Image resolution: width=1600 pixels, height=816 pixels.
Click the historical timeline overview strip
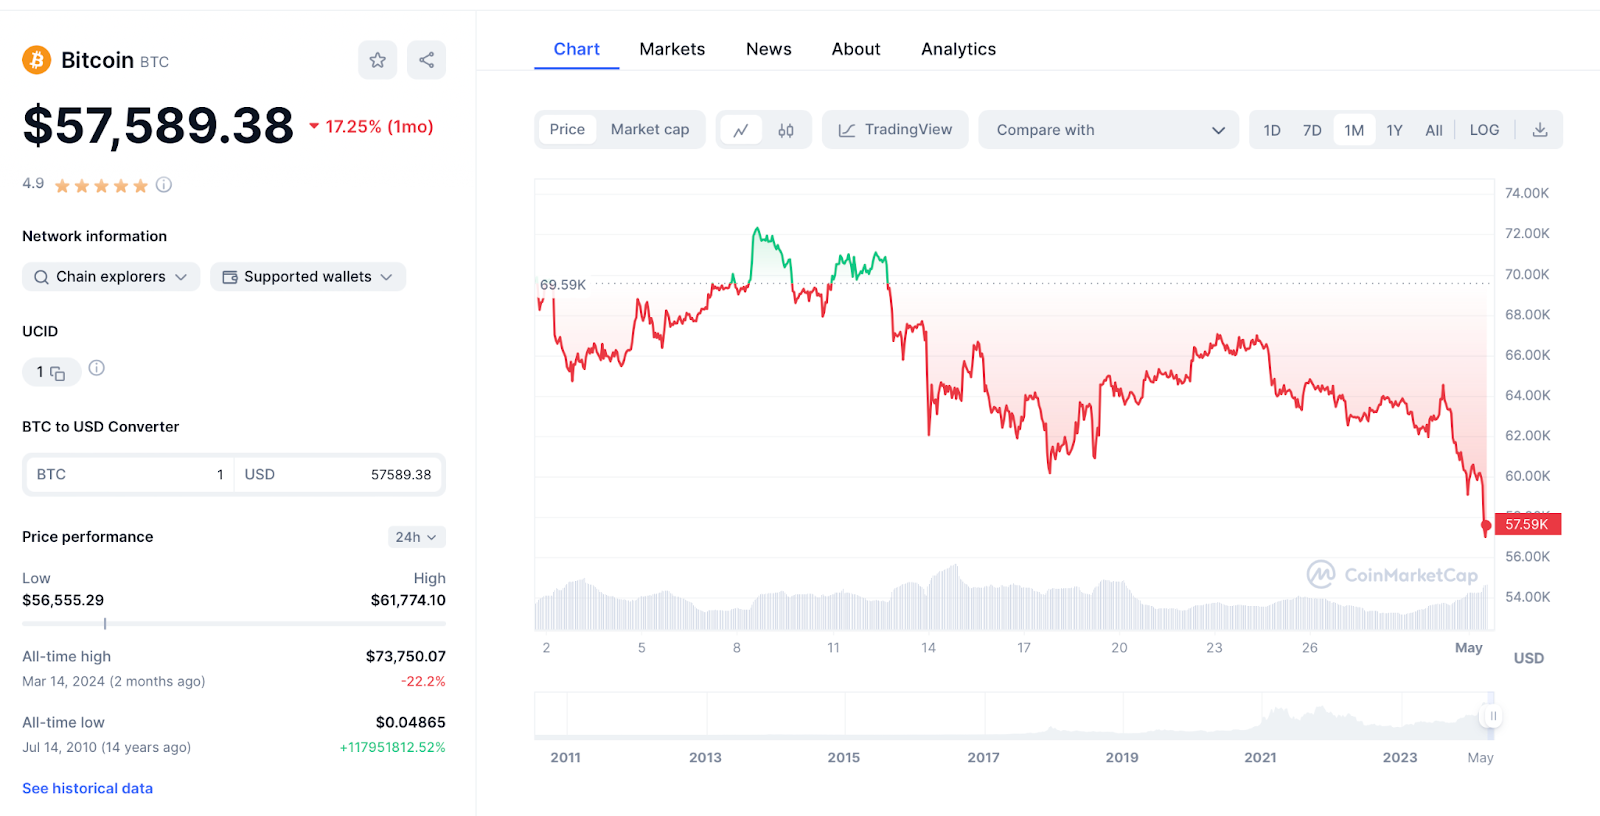(x=1014, y=715)
